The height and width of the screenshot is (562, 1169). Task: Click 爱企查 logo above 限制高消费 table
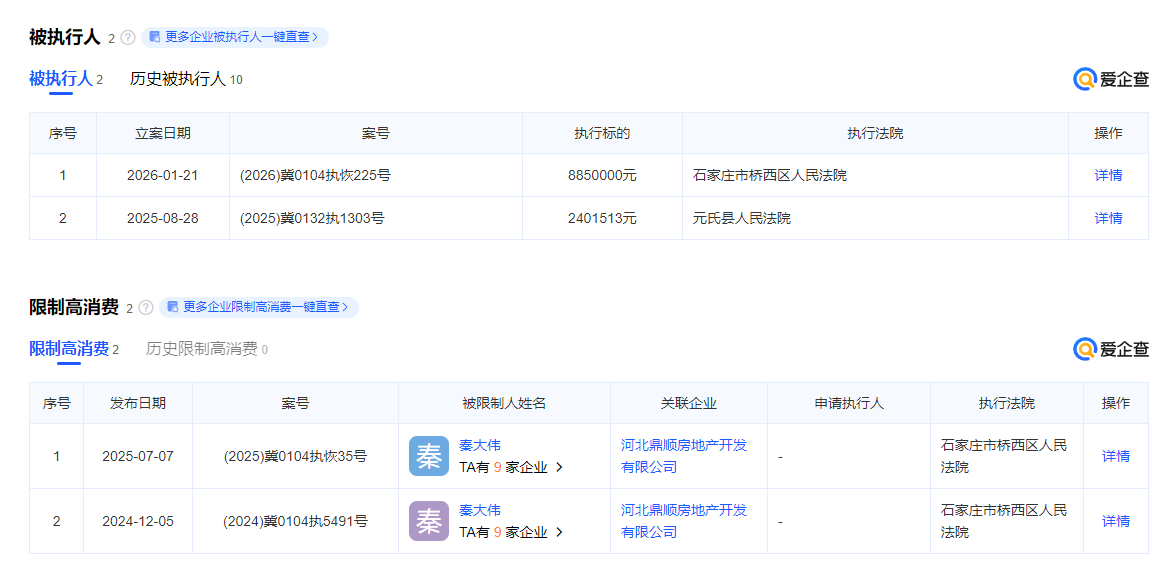[1111, 349]
